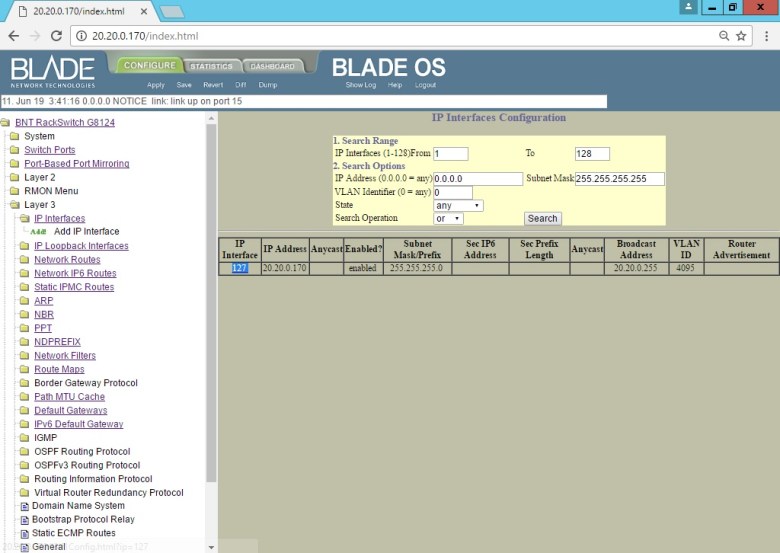The width and height of the screenshot is (780, 553).
Task: Open IP Loopback Interfaces link
Action: tap(81, 246)
